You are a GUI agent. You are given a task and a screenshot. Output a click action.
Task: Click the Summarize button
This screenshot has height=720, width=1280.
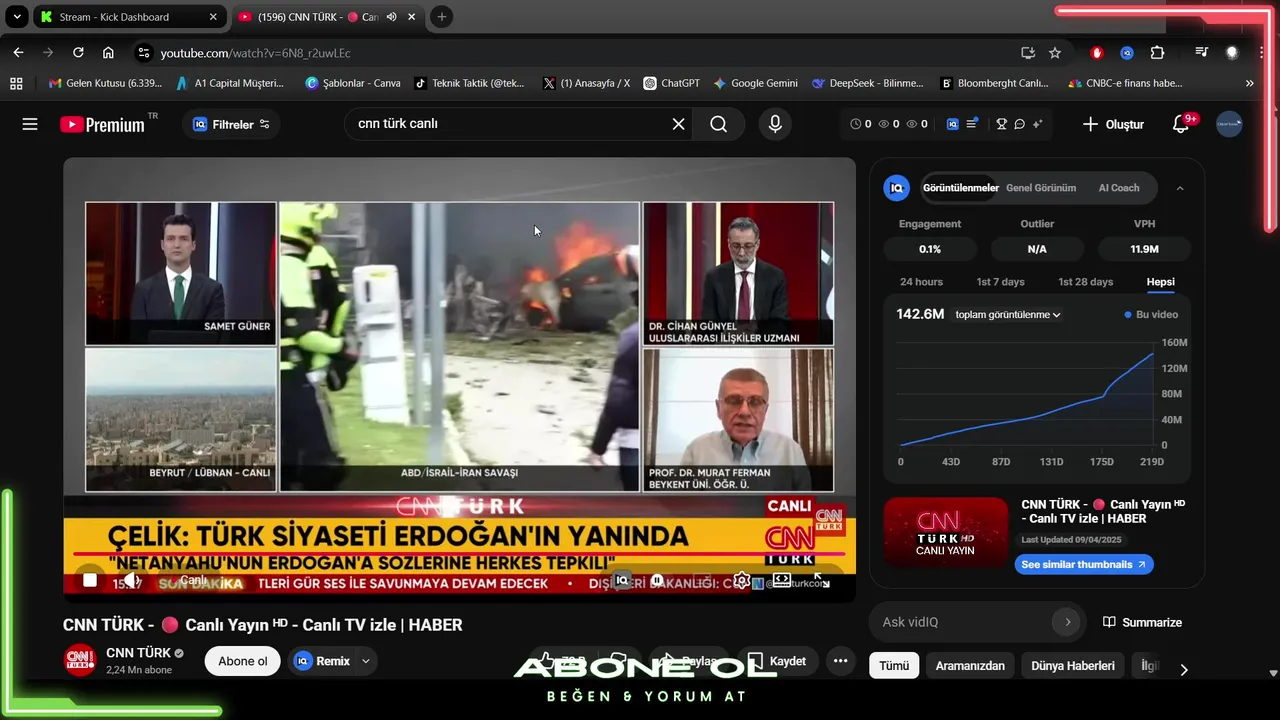pos(1142,622)
